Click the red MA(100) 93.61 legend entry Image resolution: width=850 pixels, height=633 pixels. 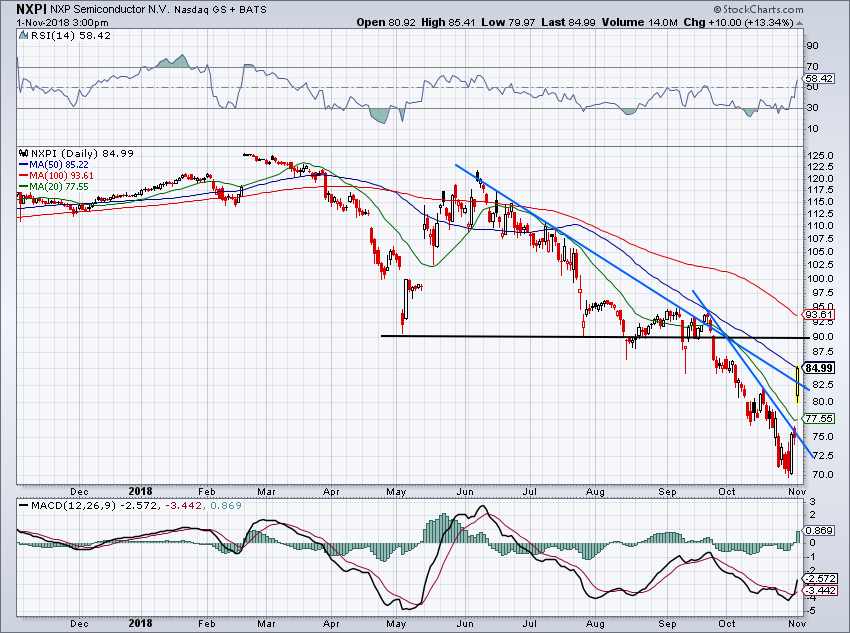(x=61, y=175)
